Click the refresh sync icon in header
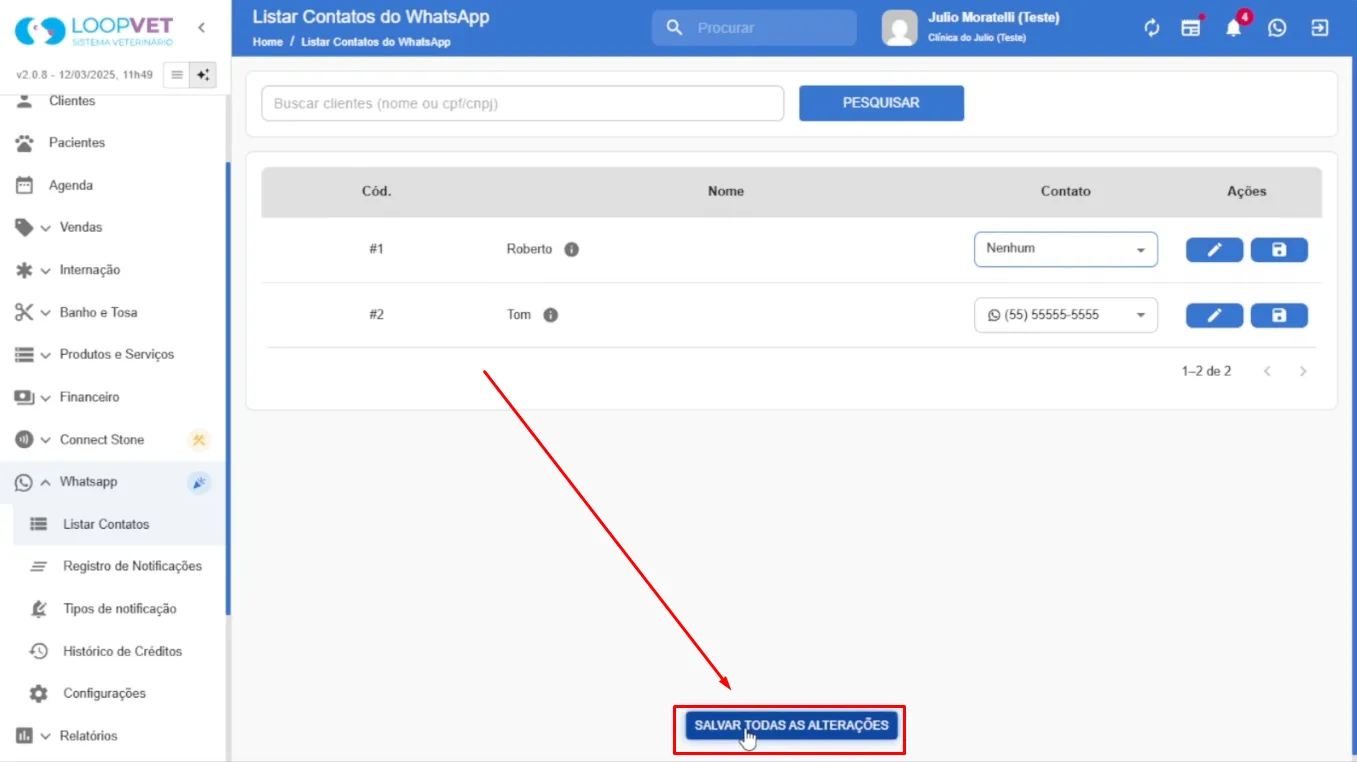 tap(1152, 28)
